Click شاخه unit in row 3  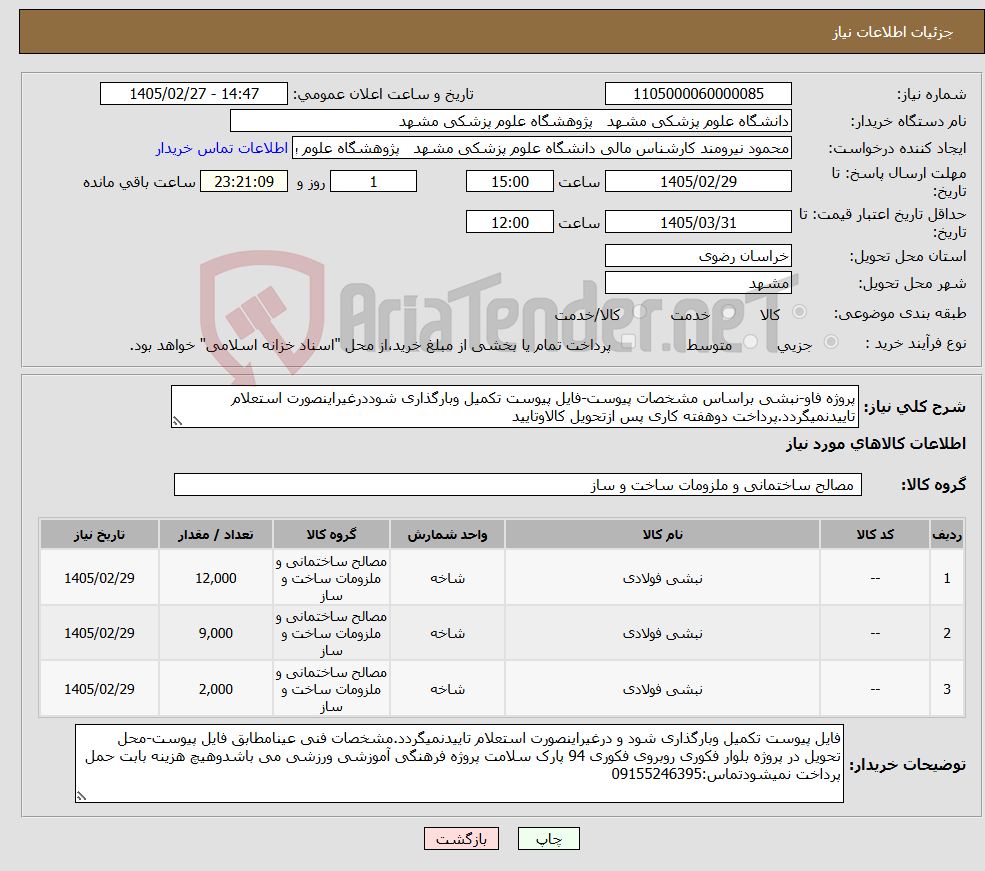[x=447, y=690]
